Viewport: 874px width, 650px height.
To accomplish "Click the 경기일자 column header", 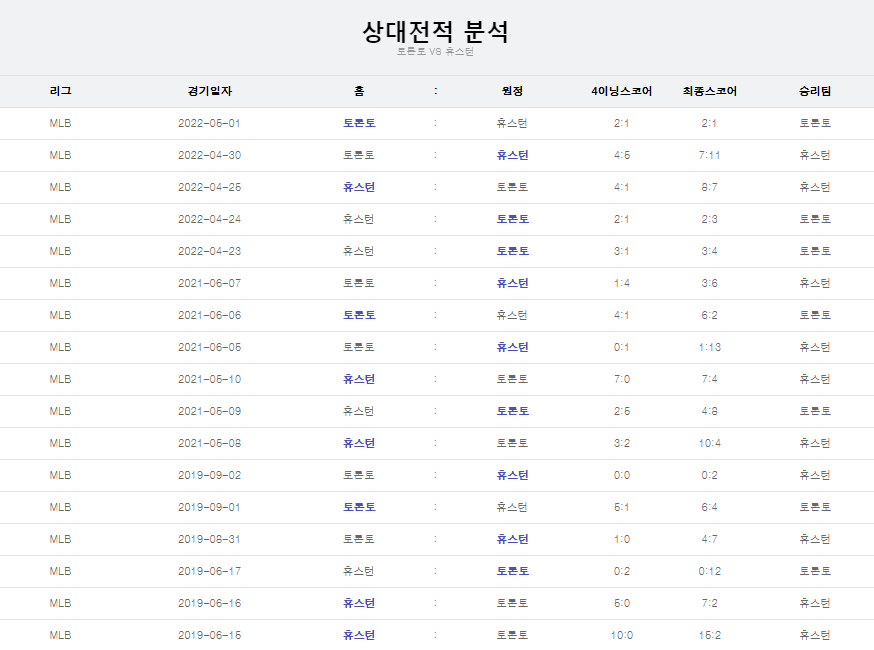I will (x=210, y=91).
